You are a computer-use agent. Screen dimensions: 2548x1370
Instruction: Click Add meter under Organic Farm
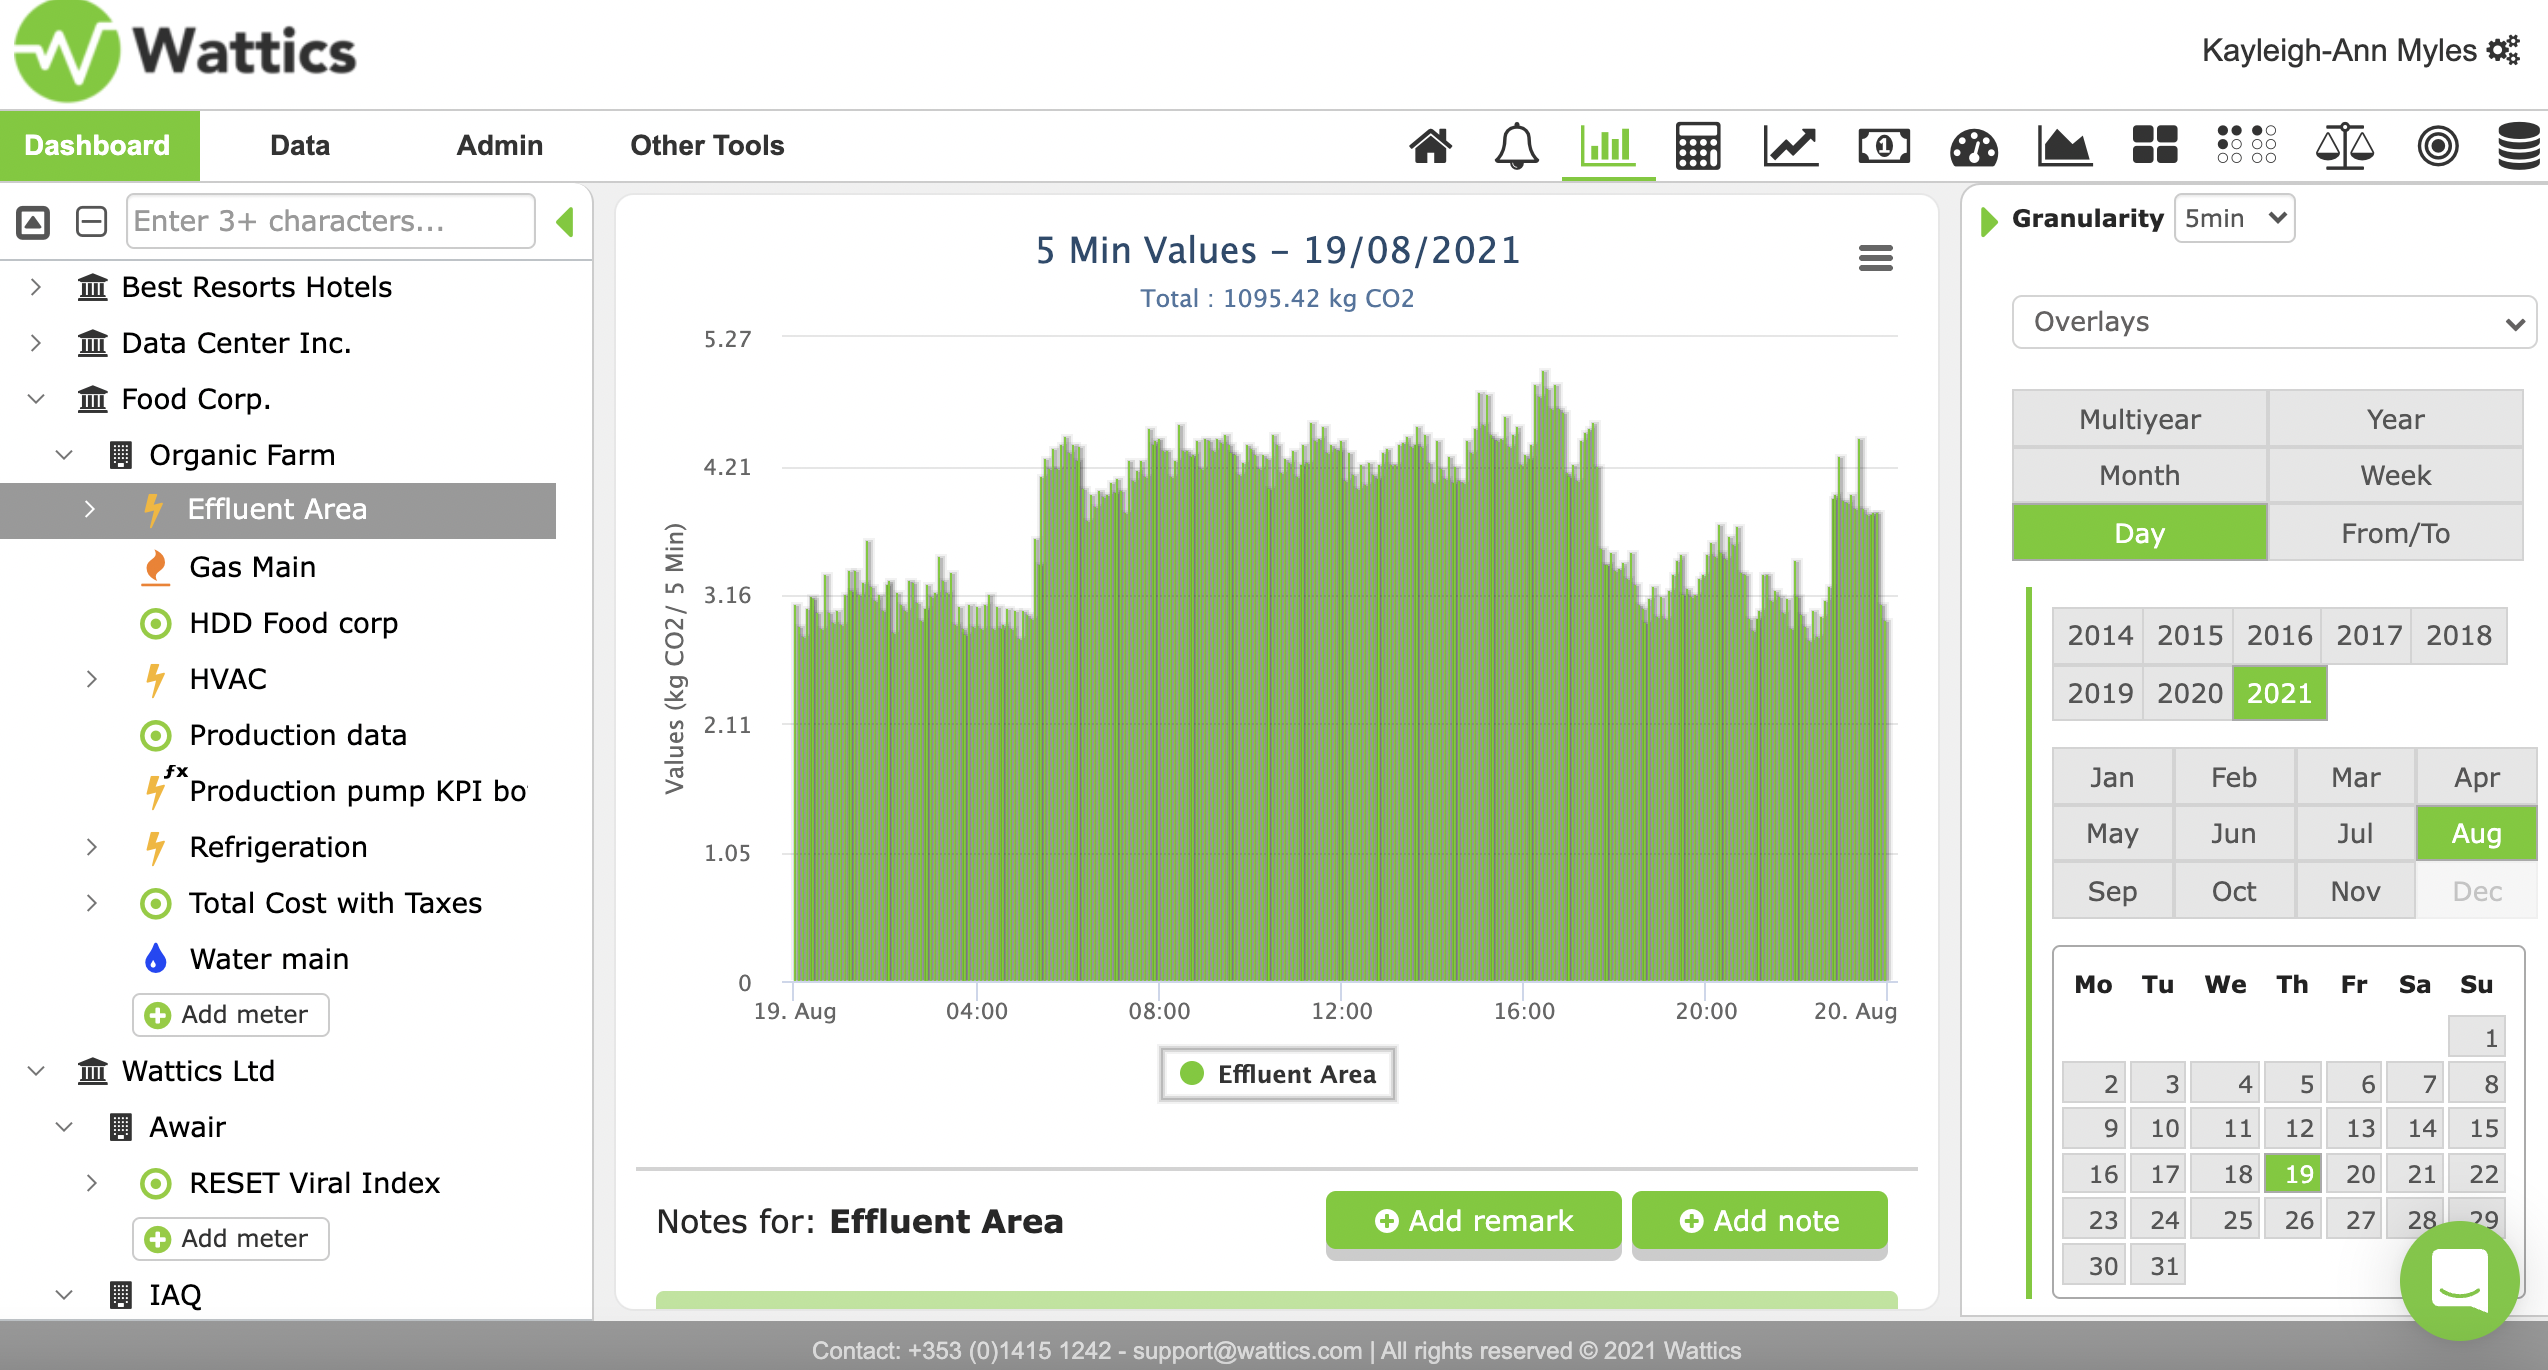coord(230,1014)
